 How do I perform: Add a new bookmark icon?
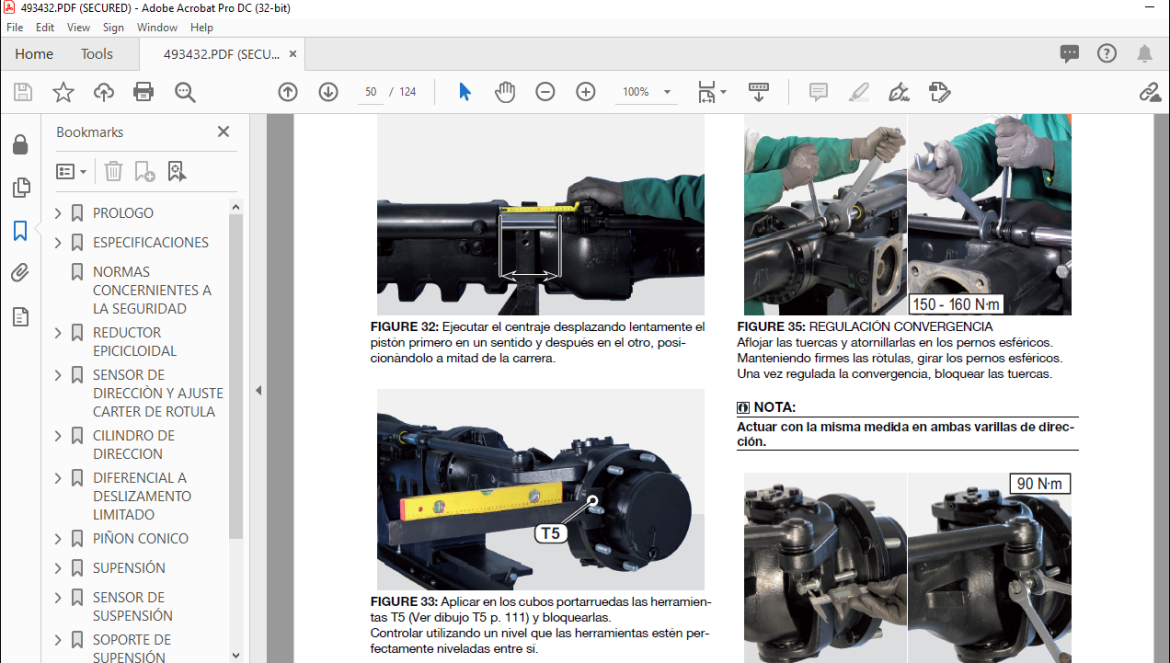[x=145, y=172]
